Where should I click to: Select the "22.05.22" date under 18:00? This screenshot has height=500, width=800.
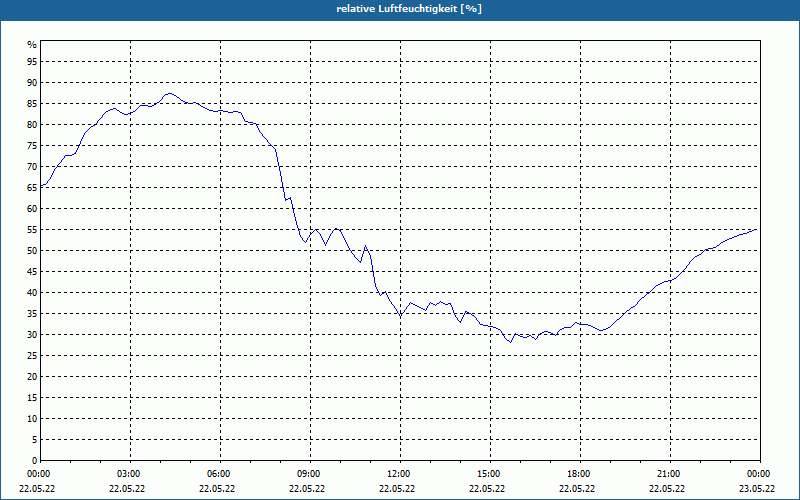pyautogui.click(x=577, y=489)
